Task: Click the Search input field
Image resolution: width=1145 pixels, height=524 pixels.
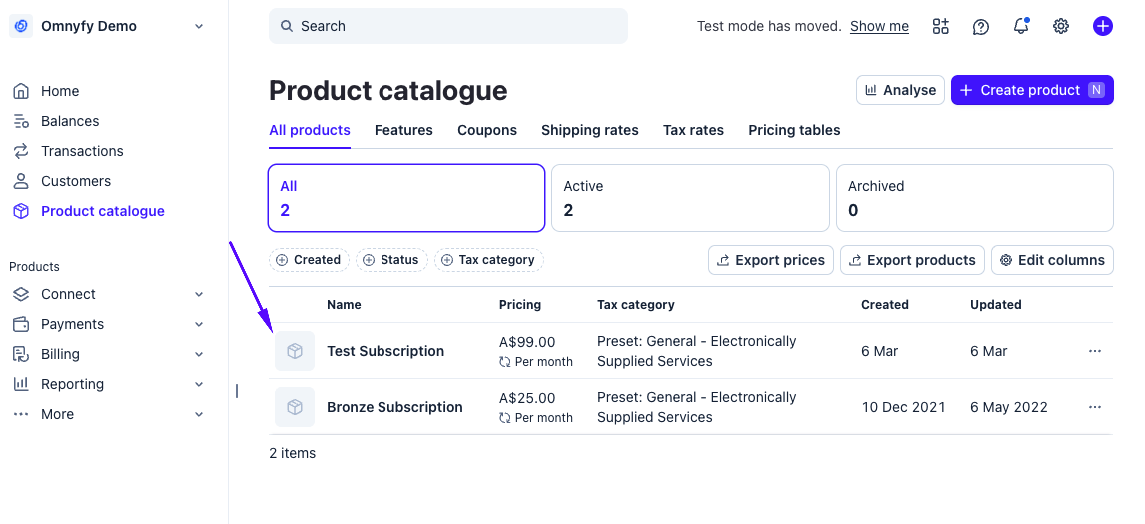Action: point(448,26)
